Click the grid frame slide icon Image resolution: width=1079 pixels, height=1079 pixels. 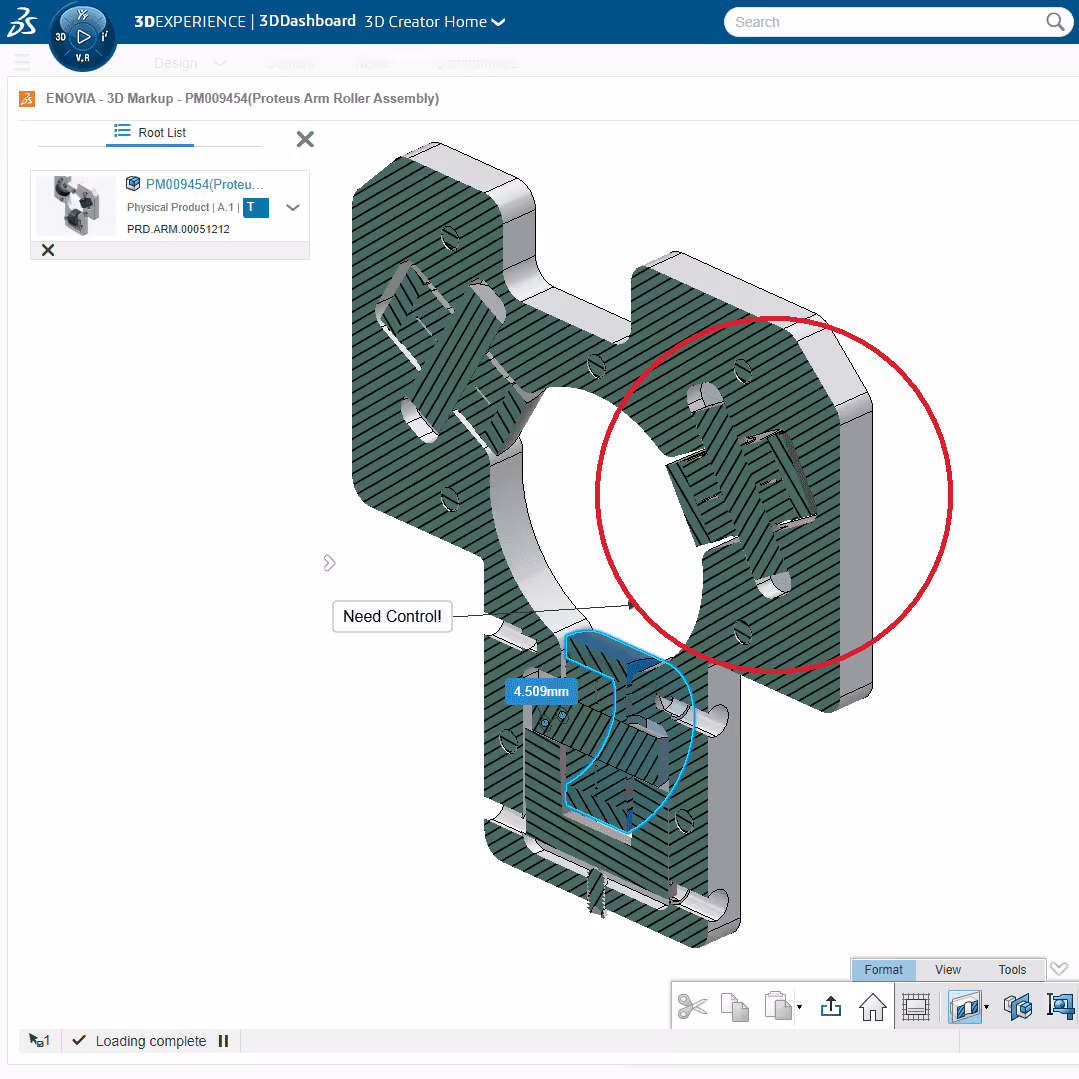(916, 1007)
